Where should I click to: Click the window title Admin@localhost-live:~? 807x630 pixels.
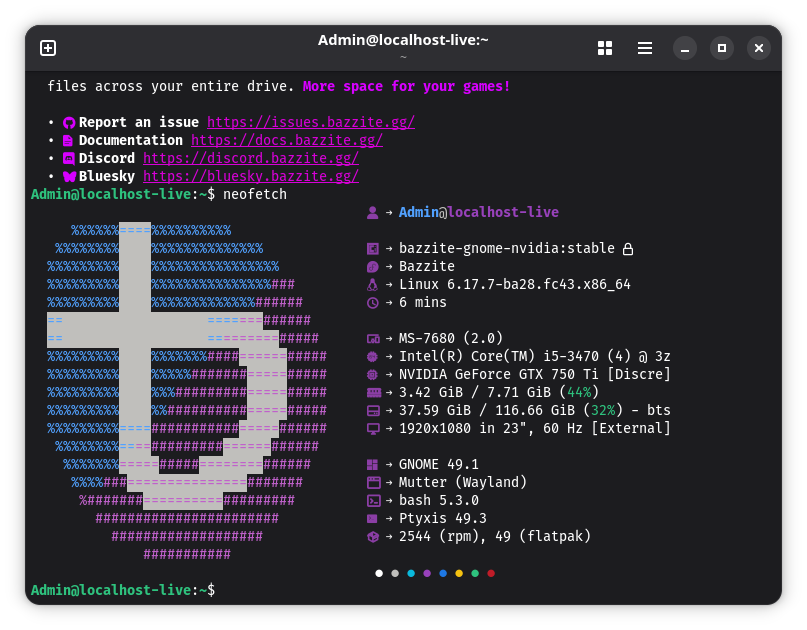point(403,40)
